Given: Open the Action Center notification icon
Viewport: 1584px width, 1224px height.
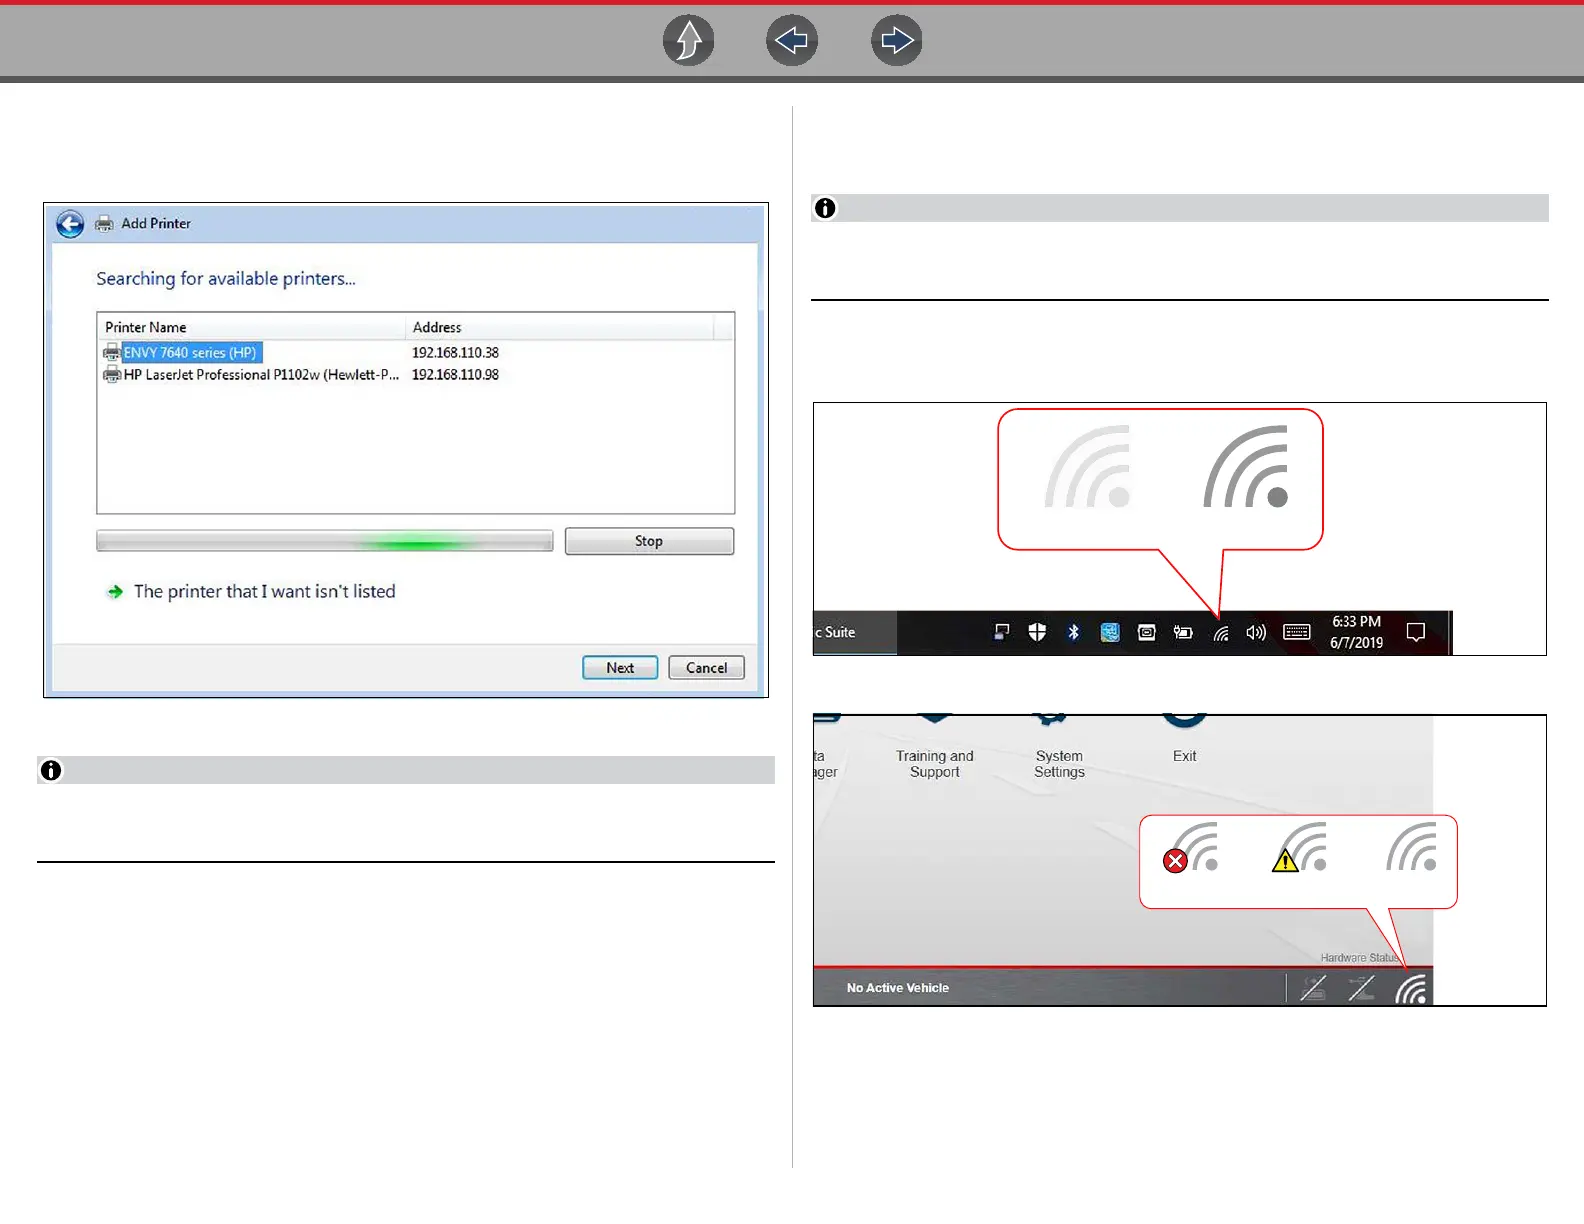Looking at the screenshot, I should click(x=1416, y=632).
